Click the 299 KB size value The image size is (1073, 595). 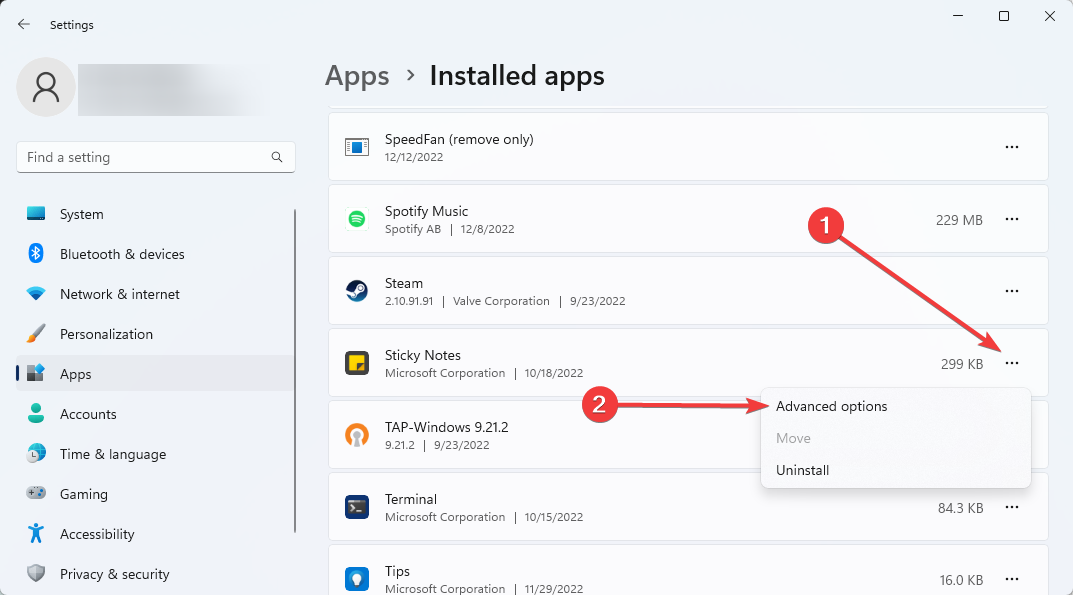click(961, 364)
